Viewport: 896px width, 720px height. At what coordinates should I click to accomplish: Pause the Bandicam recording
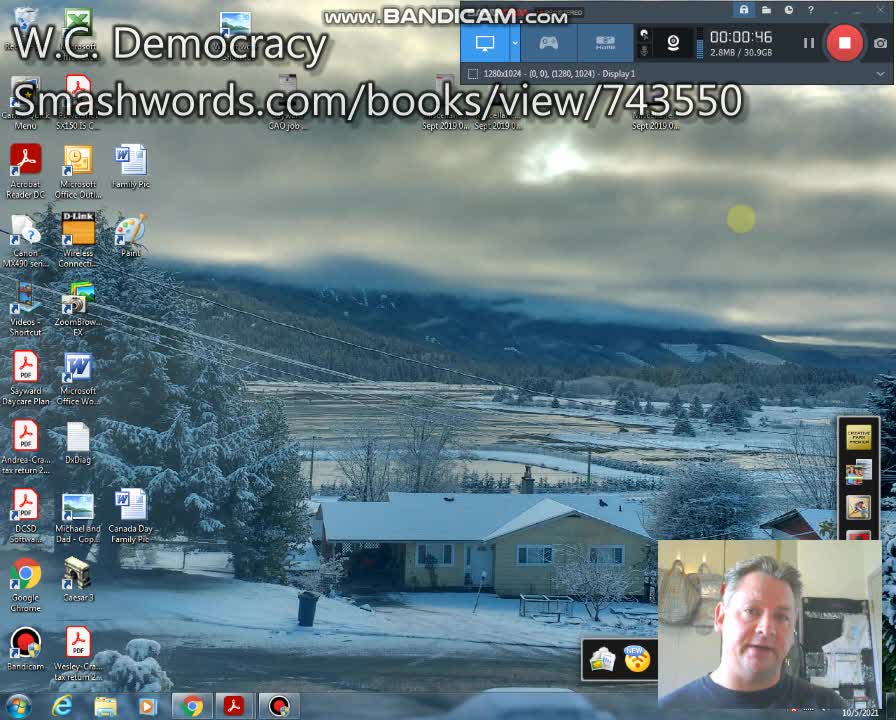pyautogui.click(x=809, y=43)
